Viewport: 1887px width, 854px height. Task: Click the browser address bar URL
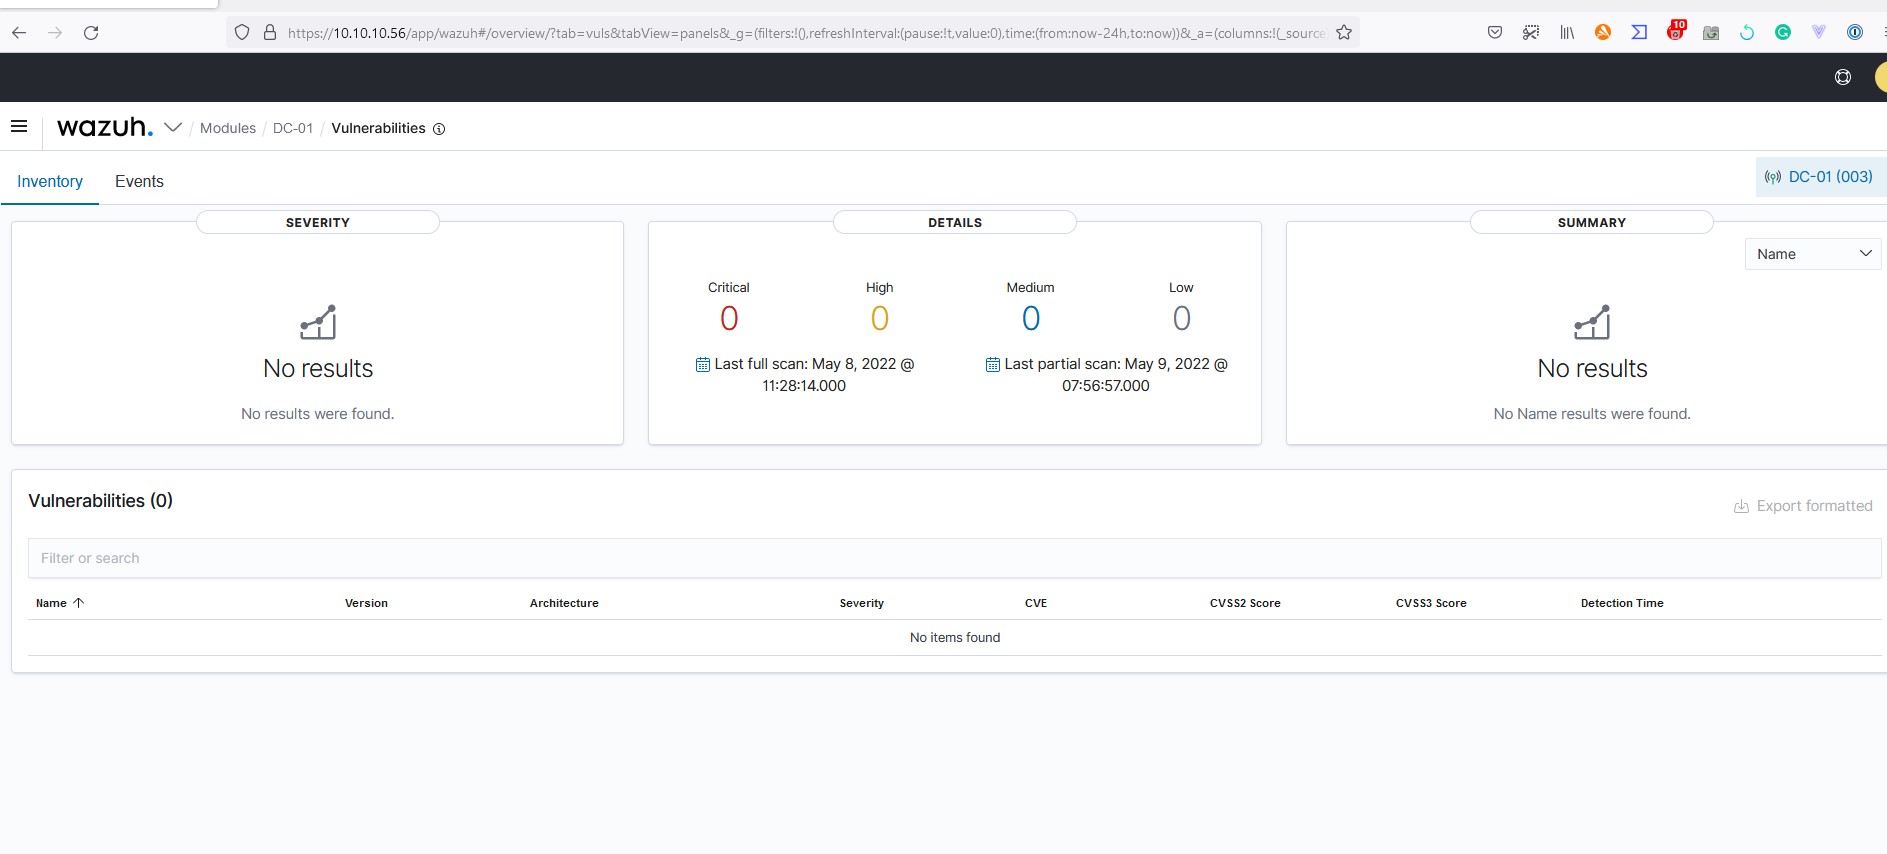806,33
